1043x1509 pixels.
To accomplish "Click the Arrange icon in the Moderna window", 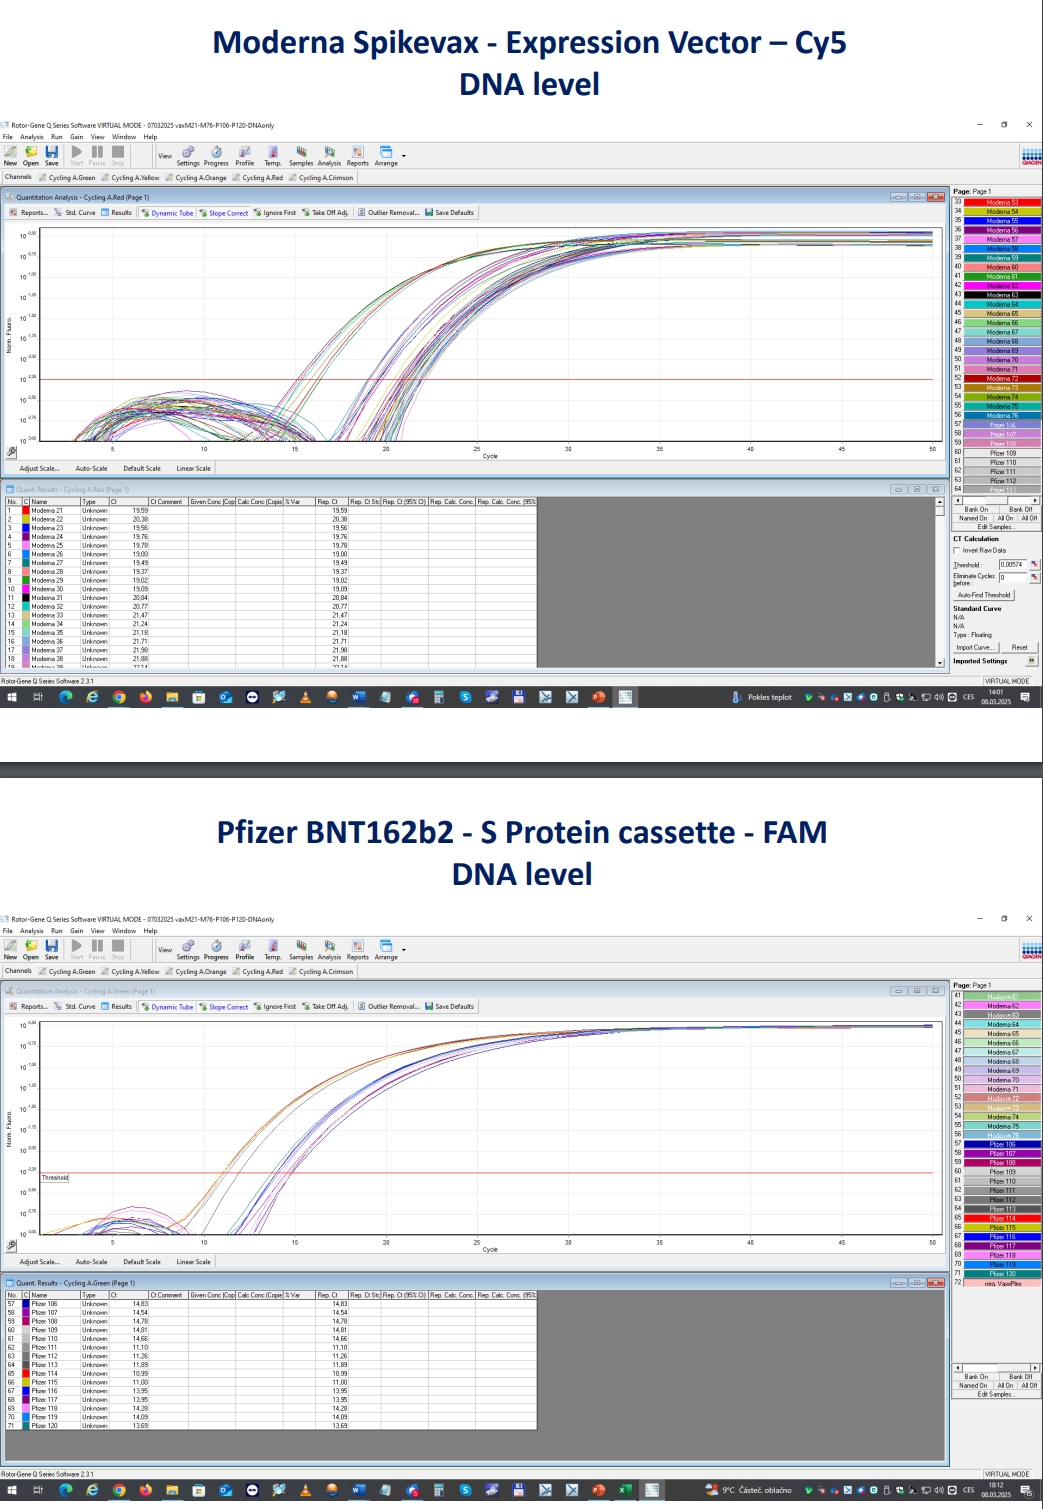I will click(386, 156).
